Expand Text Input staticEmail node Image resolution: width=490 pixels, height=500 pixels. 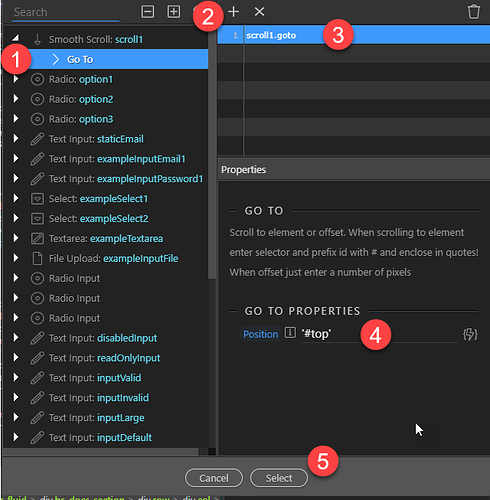[x=15, y=139]
